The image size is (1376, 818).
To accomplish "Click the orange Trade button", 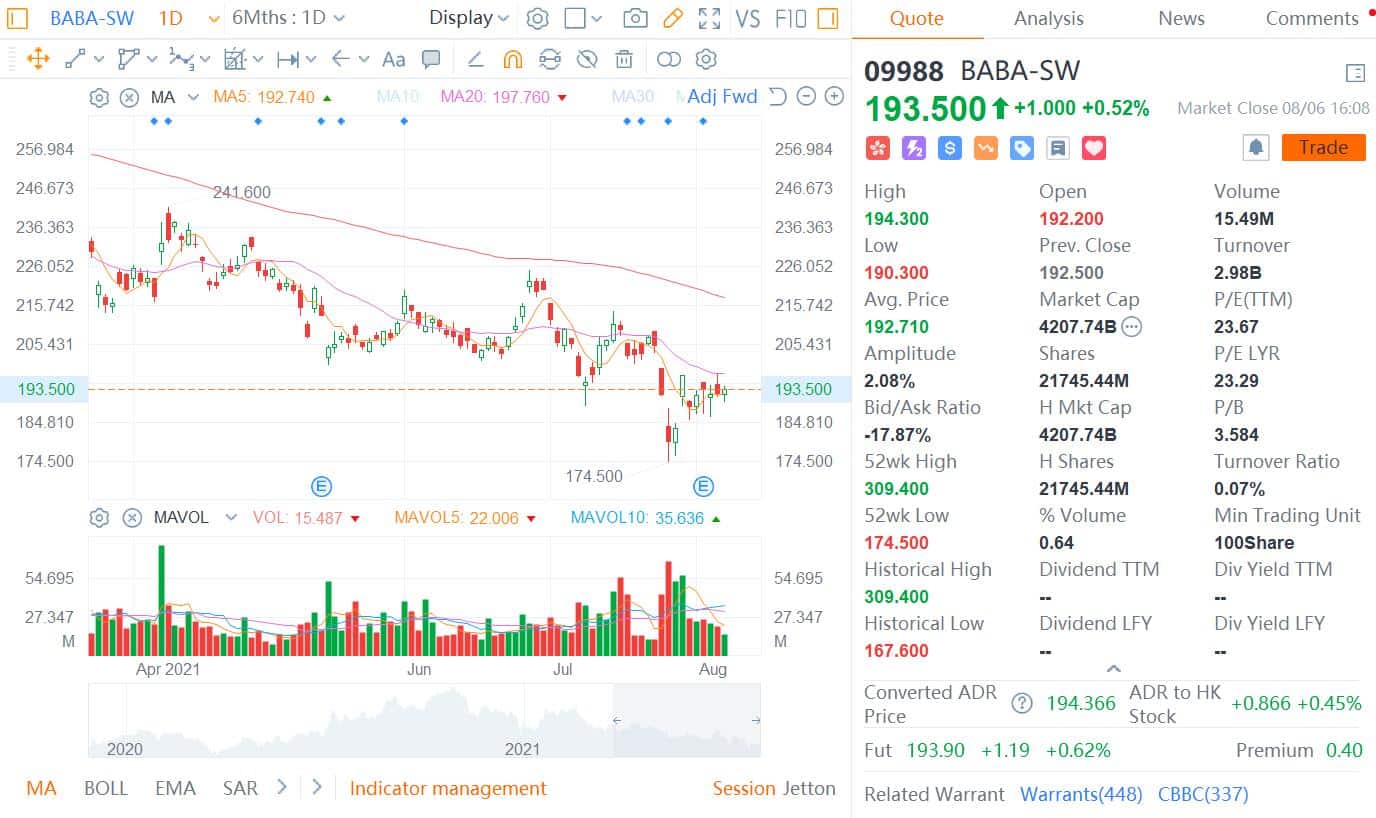I will (x=1322, y=147).
